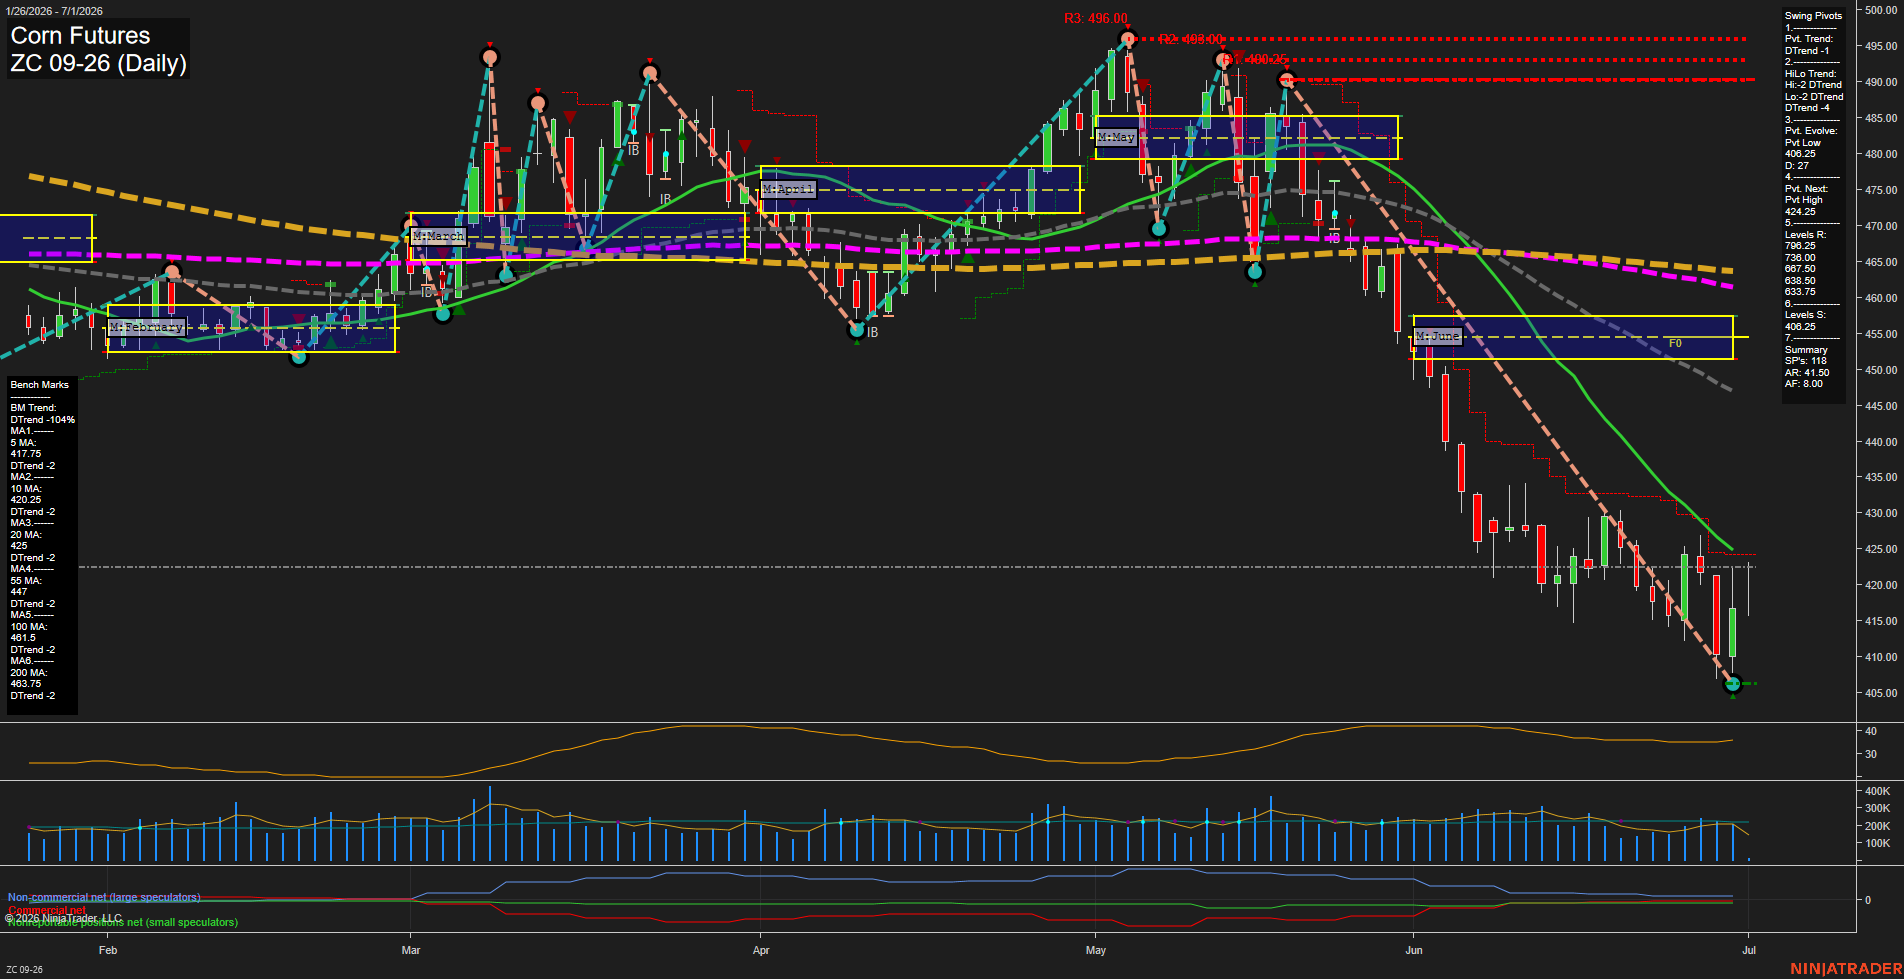Screen dimensions: 1904x979
Task: Click the May date axis label
Action: coord(1096,950)
